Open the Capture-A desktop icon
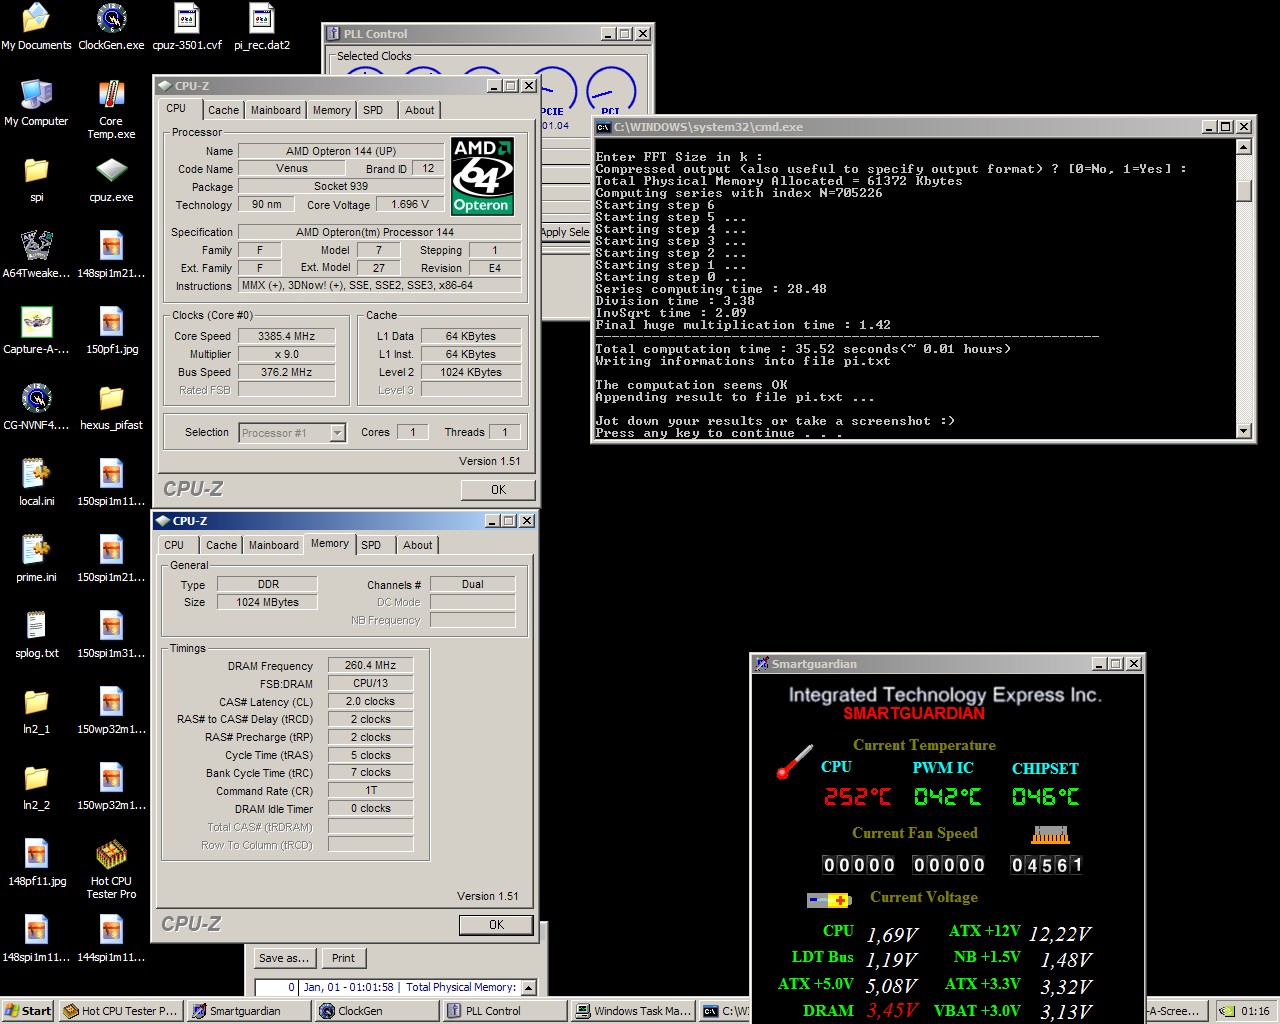 pyautogui.click(x=36, y=331)
